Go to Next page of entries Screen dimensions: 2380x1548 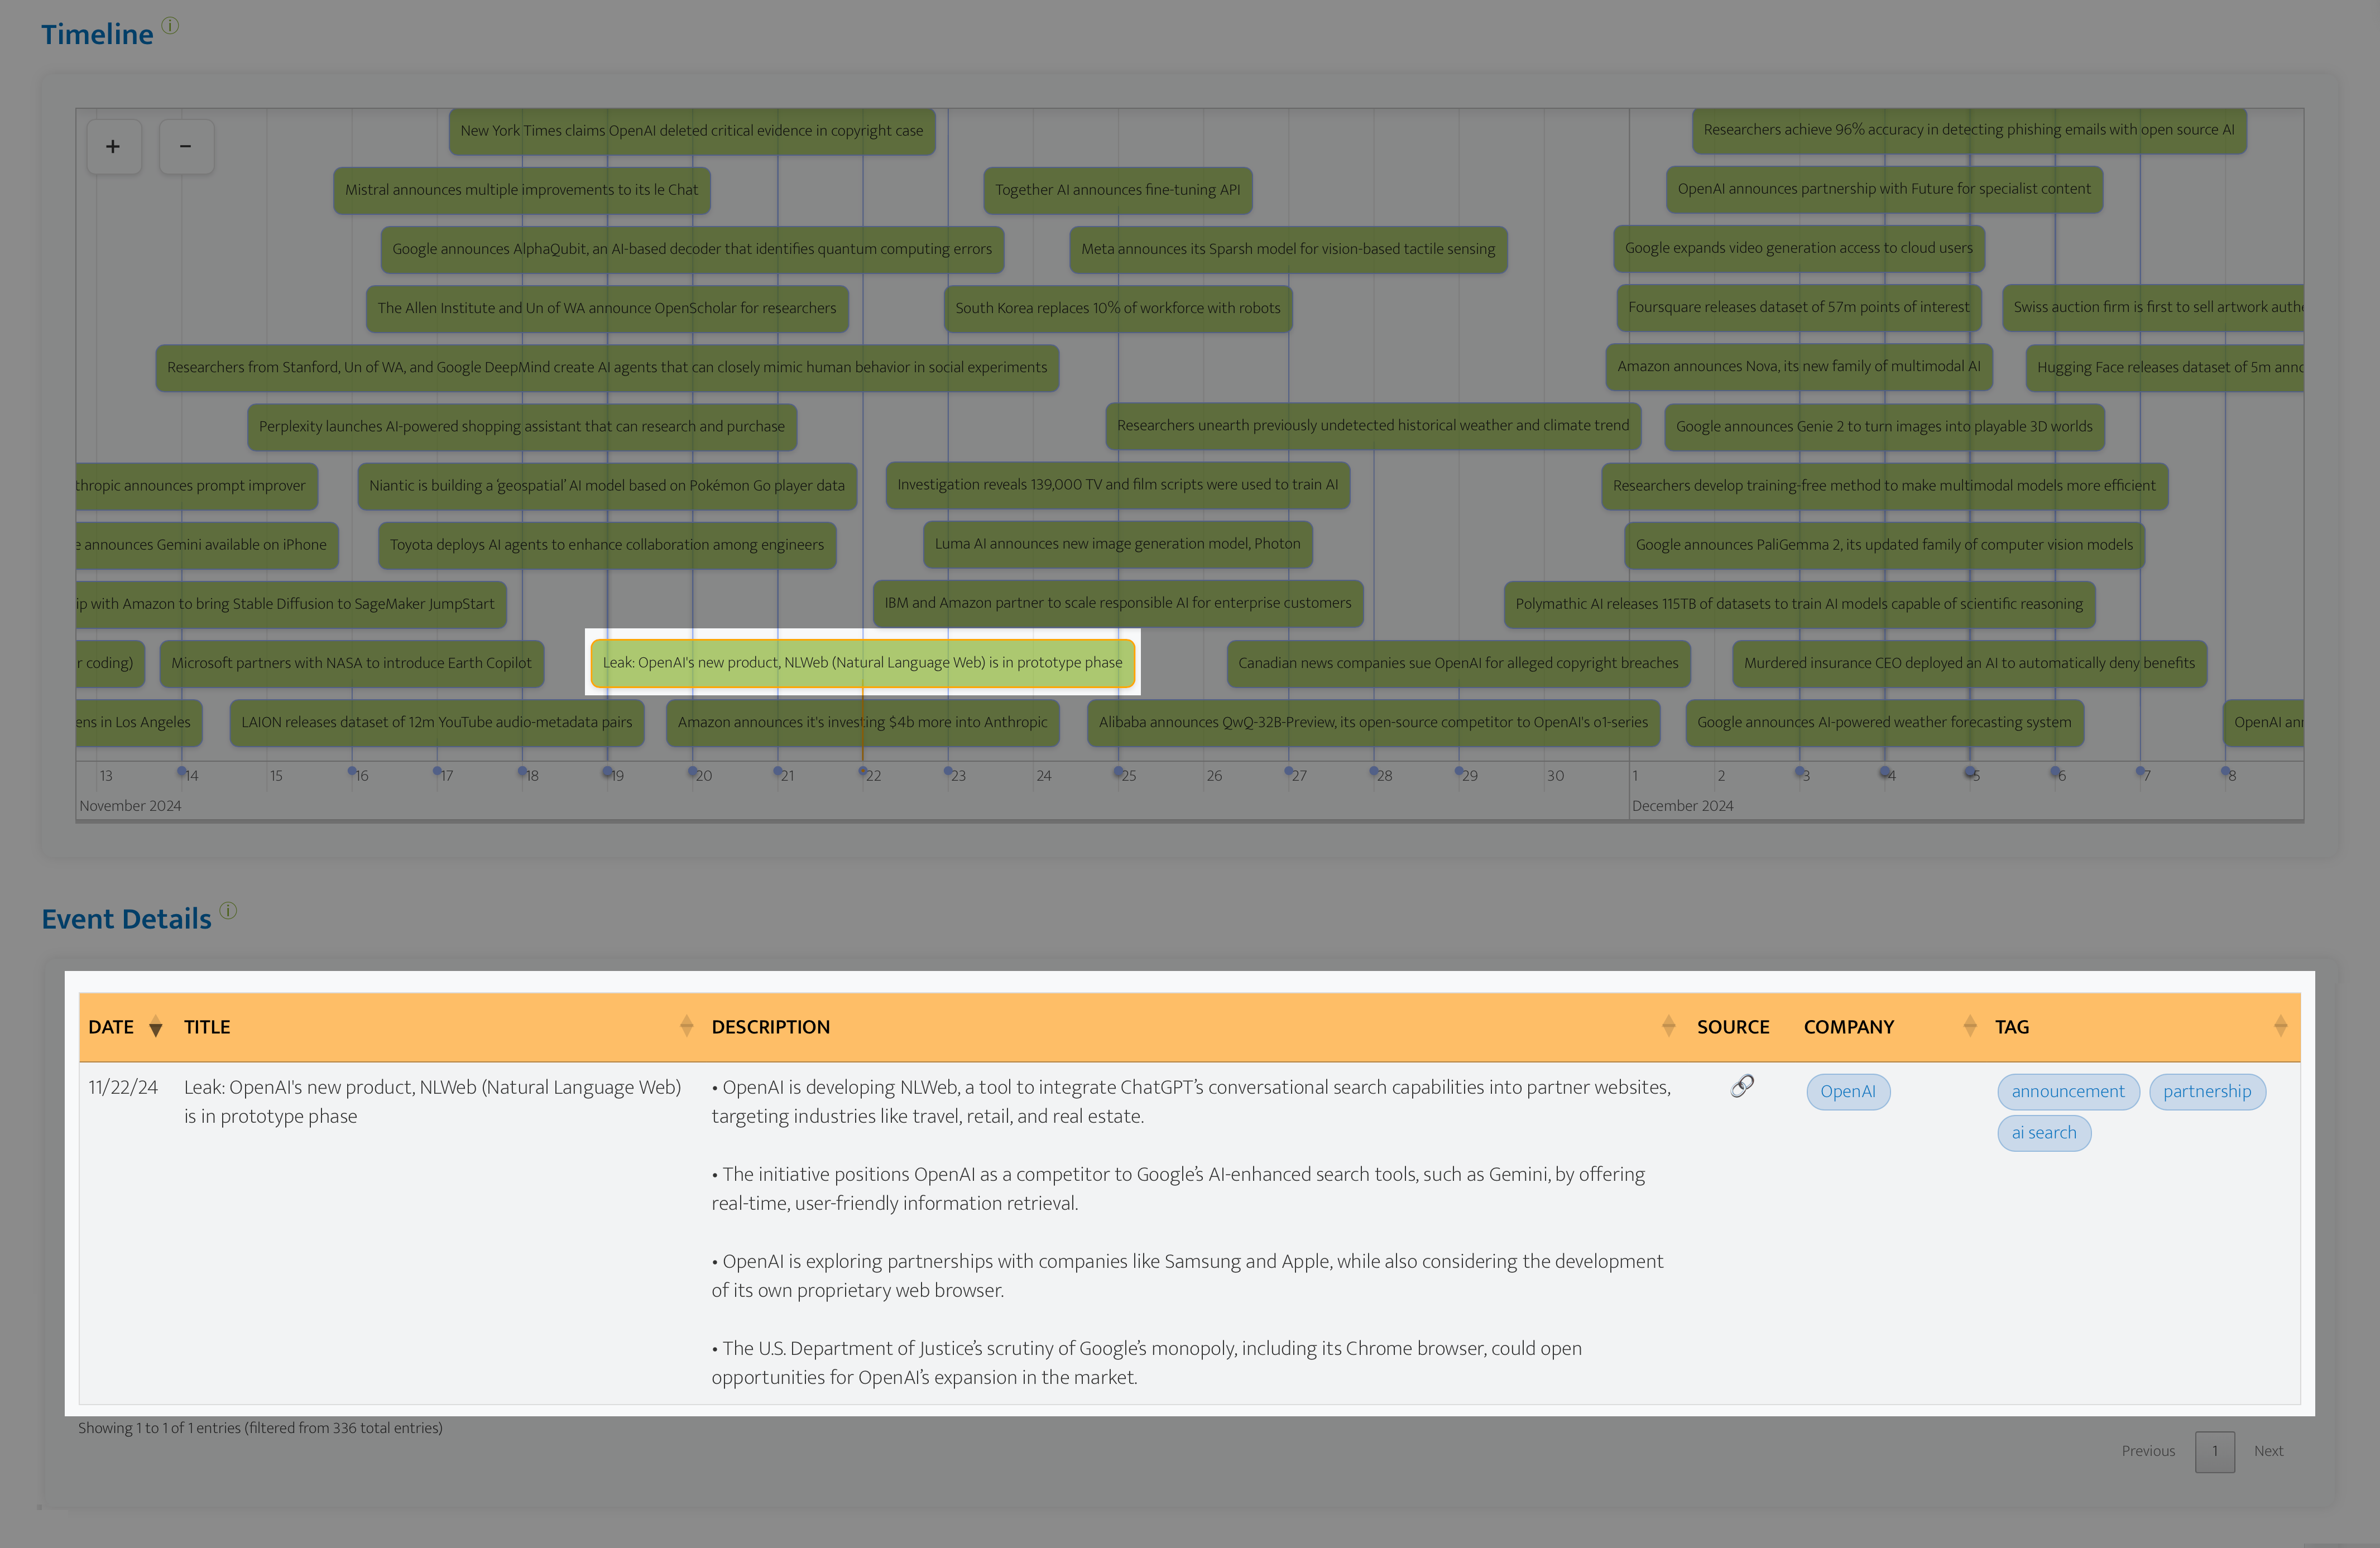pos(2268,1451)
